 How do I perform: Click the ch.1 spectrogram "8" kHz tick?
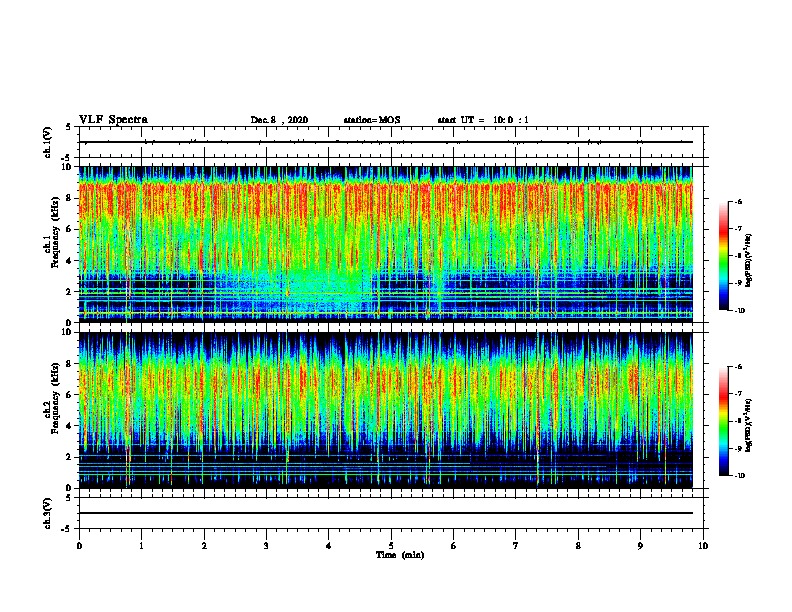[70, 198]
